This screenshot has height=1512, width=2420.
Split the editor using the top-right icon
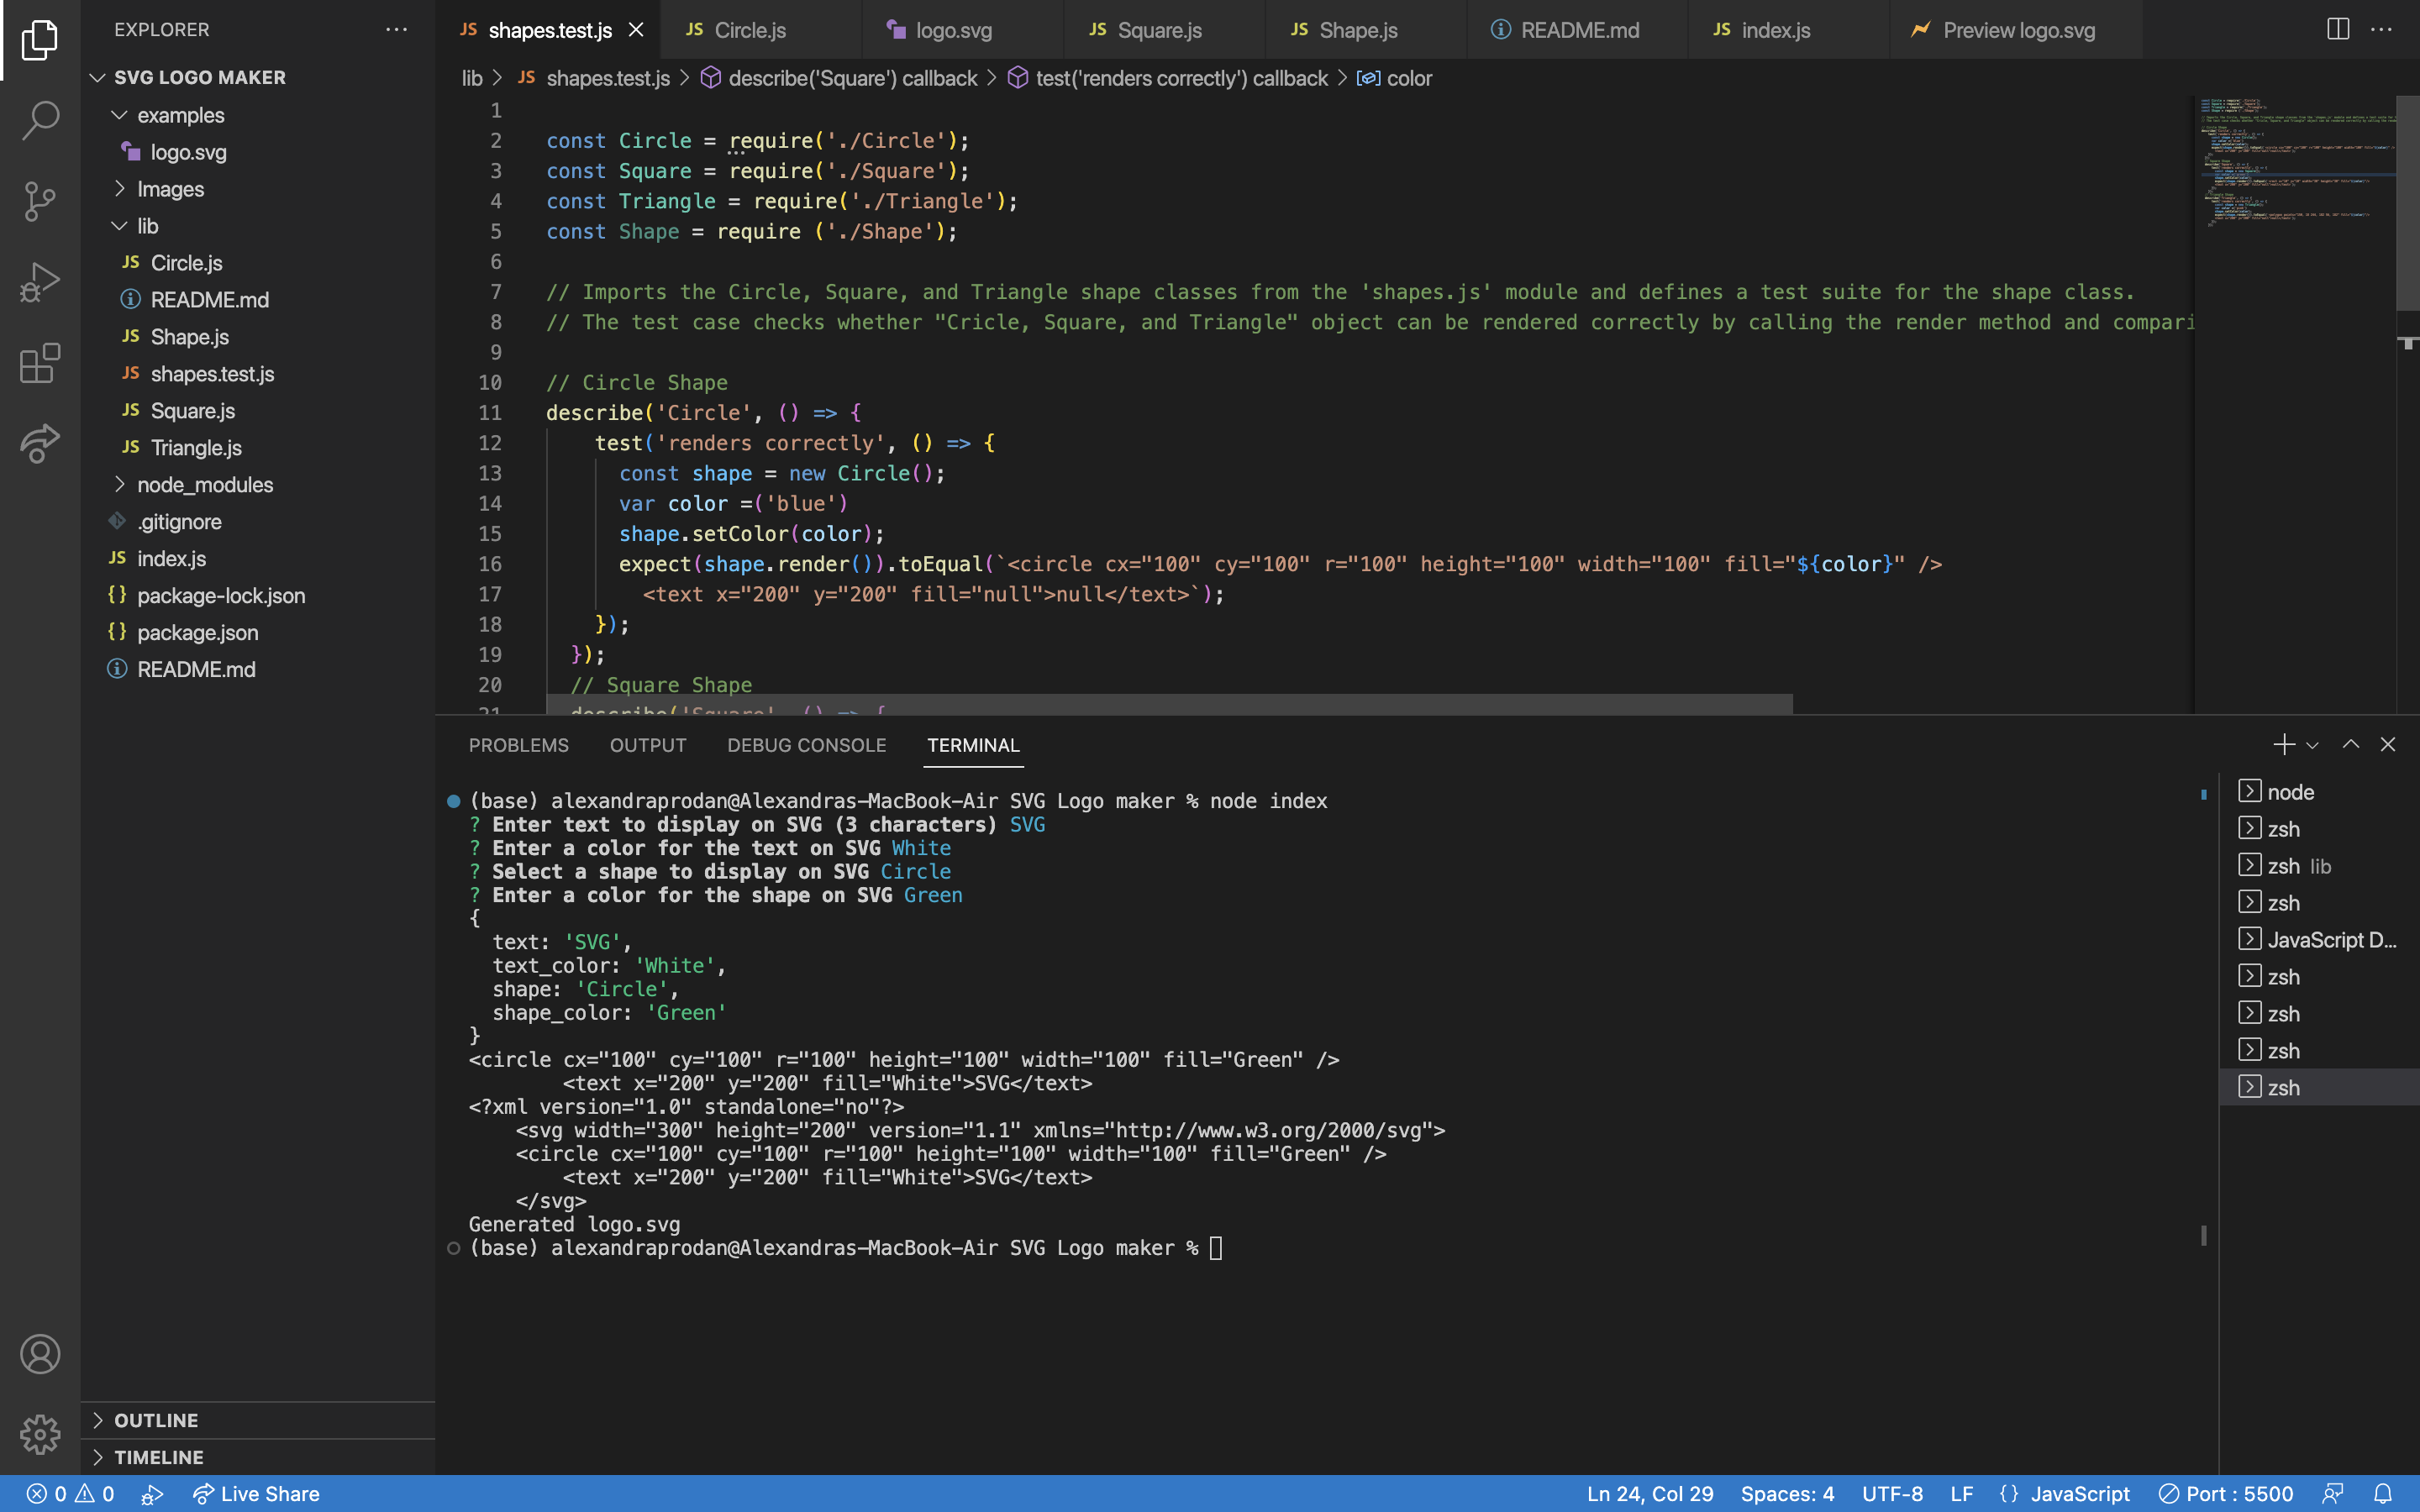pyautogui.click(x=2337, y=29)
